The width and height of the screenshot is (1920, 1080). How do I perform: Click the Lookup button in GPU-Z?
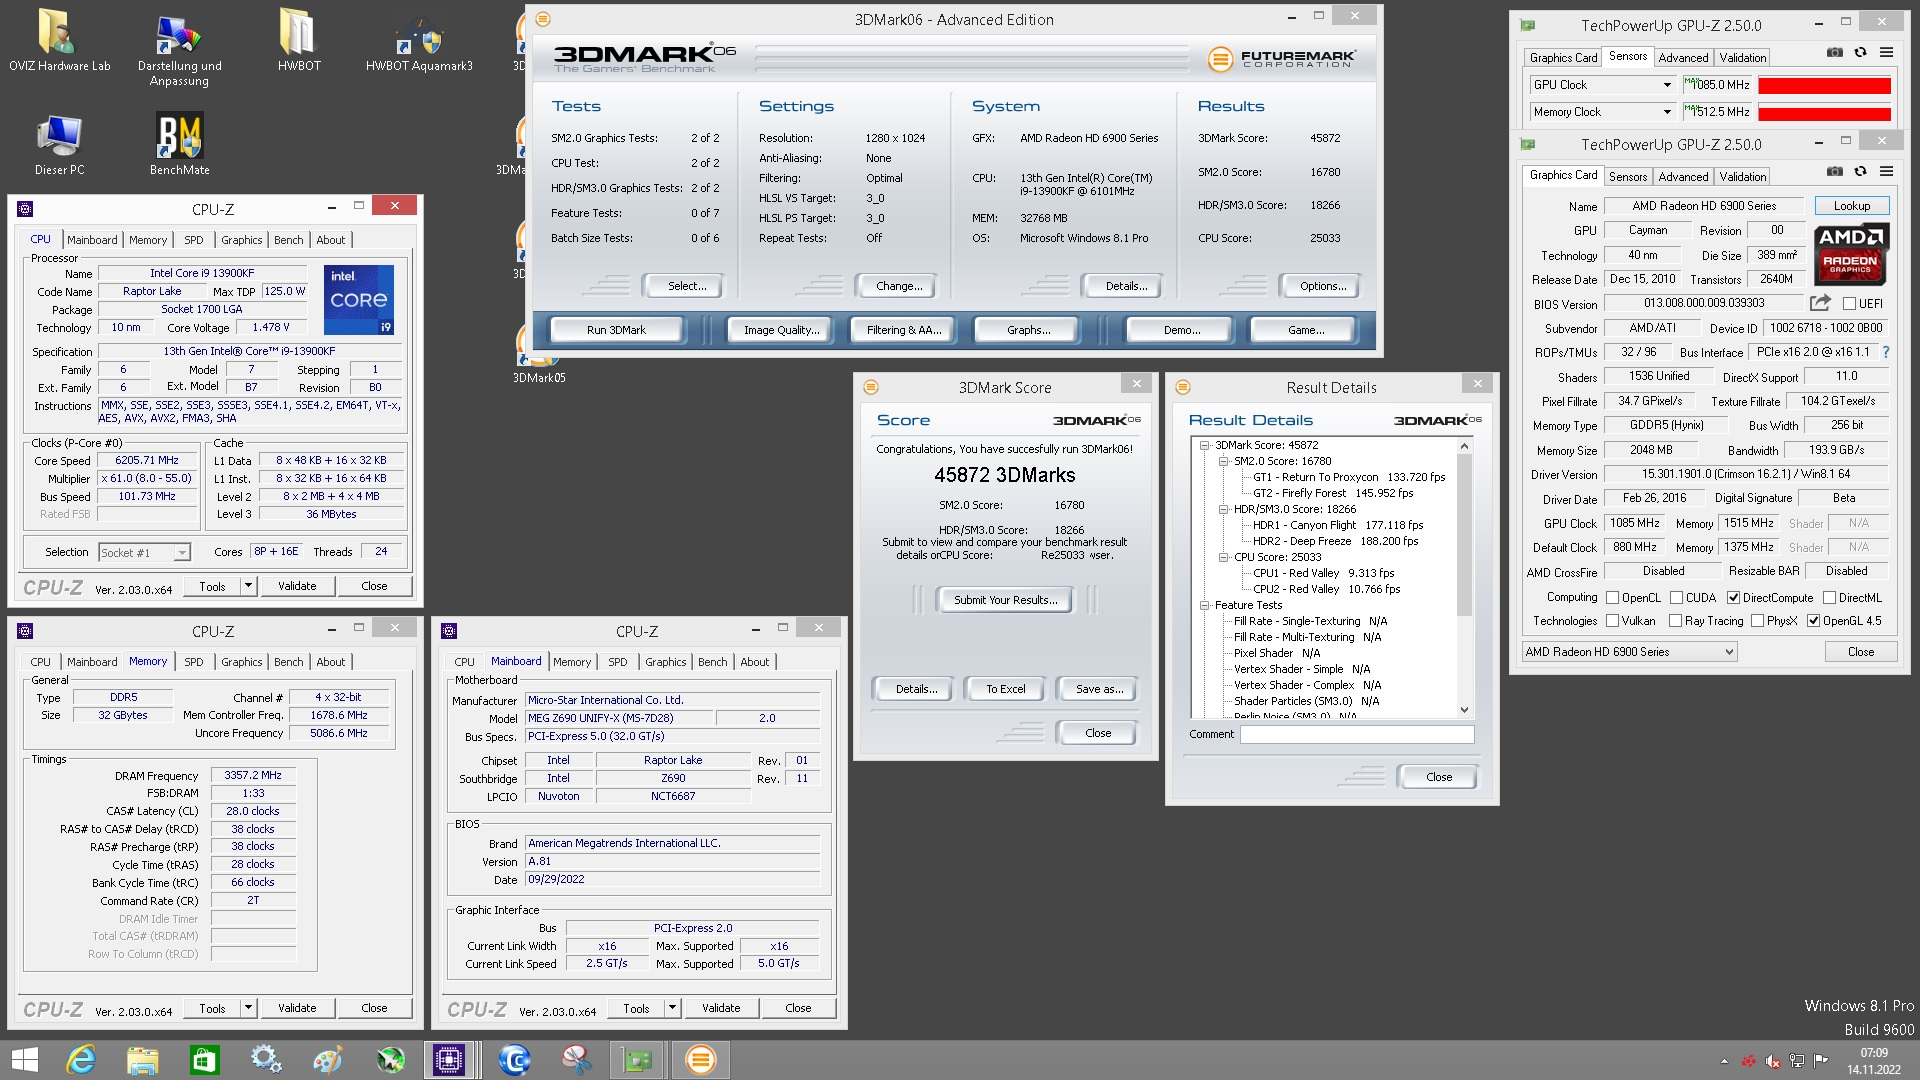[1851, 206]
